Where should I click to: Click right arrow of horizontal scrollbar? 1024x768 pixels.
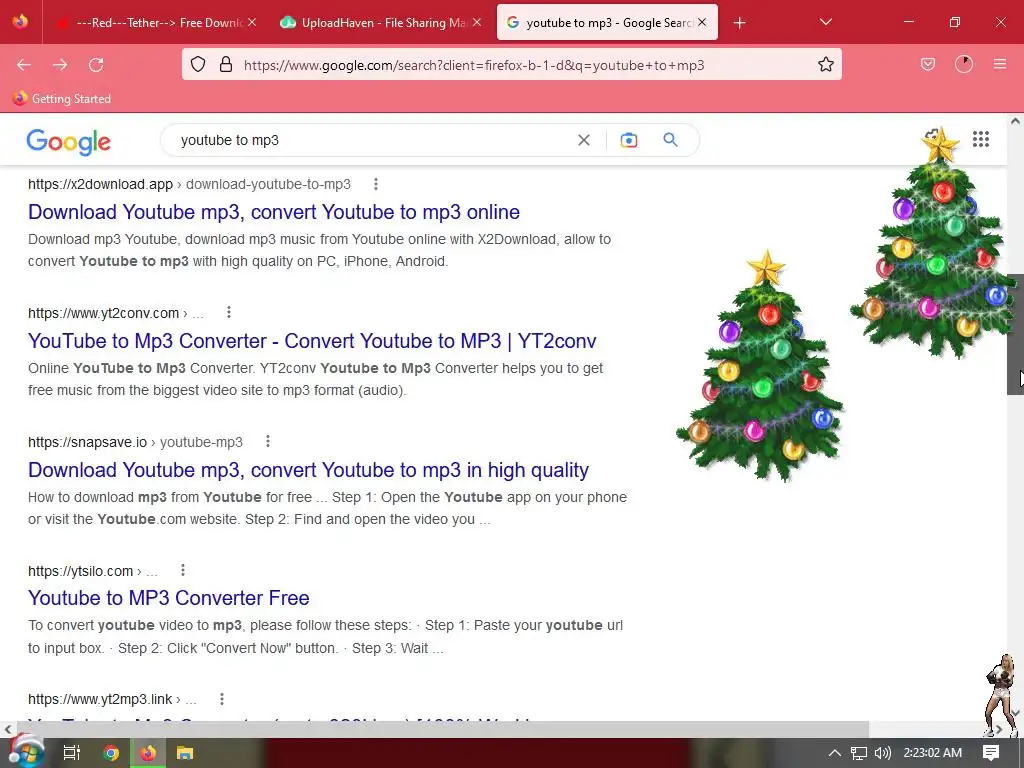tap(999, 729)
